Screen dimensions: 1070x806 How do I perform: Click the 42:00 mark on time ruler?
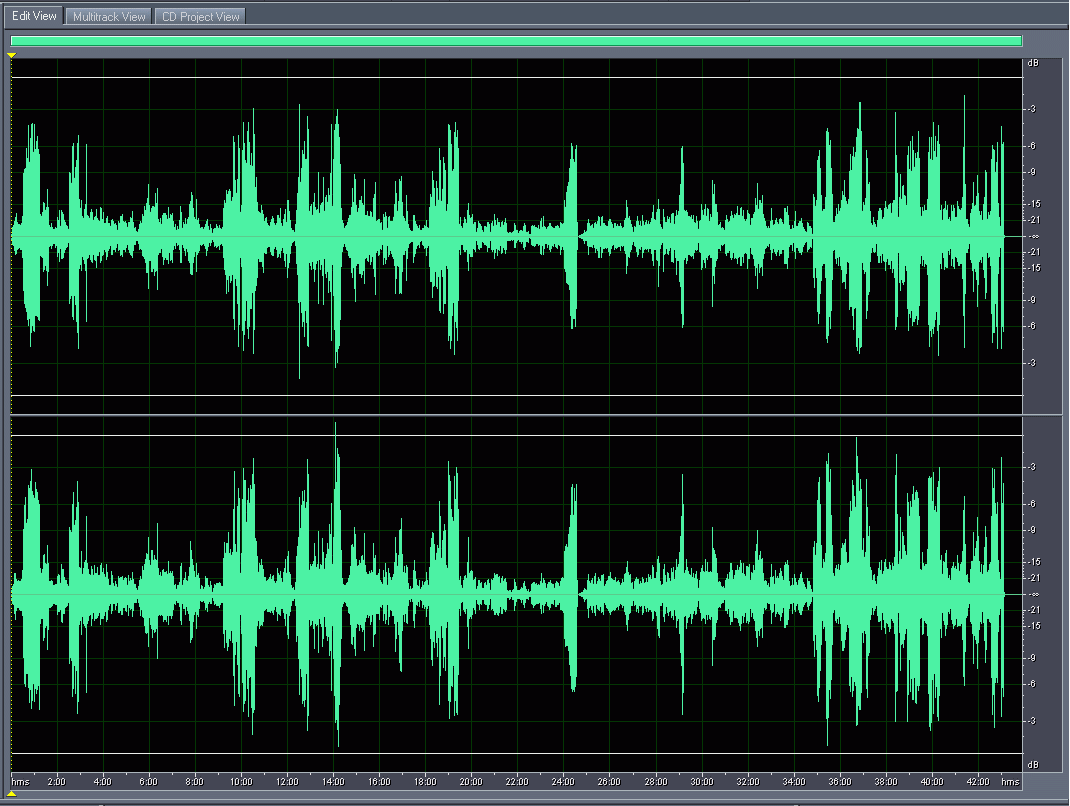[x=978, y=781]
